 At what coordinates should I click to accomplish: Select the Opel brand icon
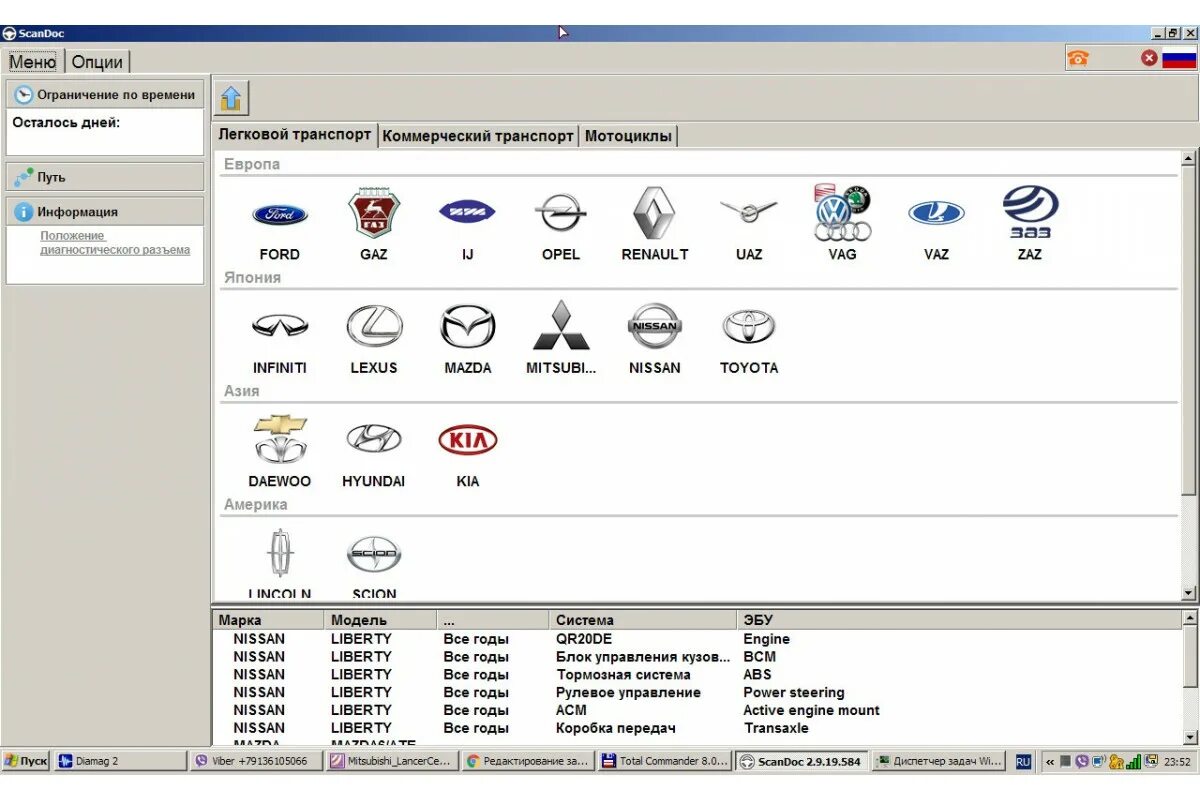[x=561, y=213]
